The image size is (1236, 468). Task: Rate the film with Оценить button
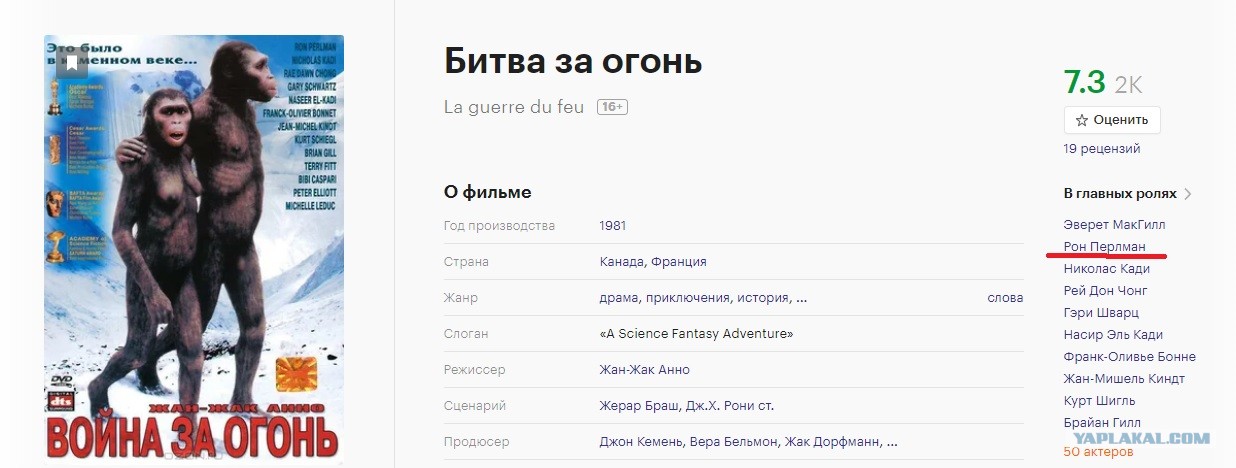point(1112,120)
